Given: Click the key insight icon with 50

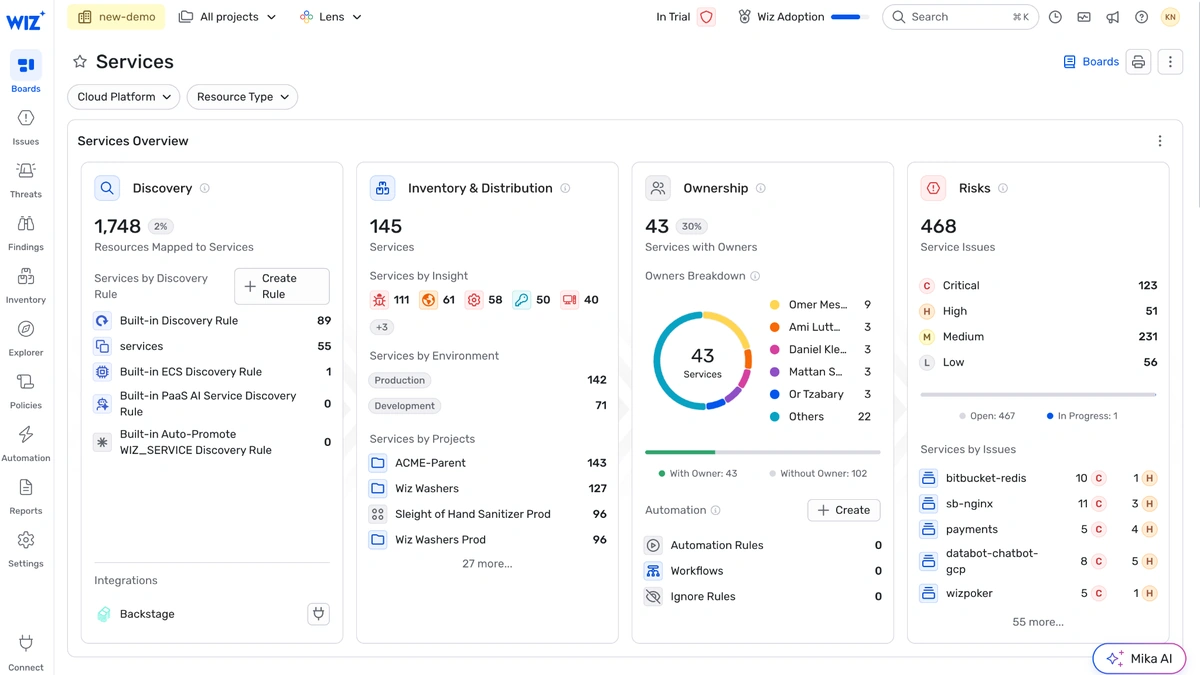Looking at the screenshot, I should [x=521, y=300].
